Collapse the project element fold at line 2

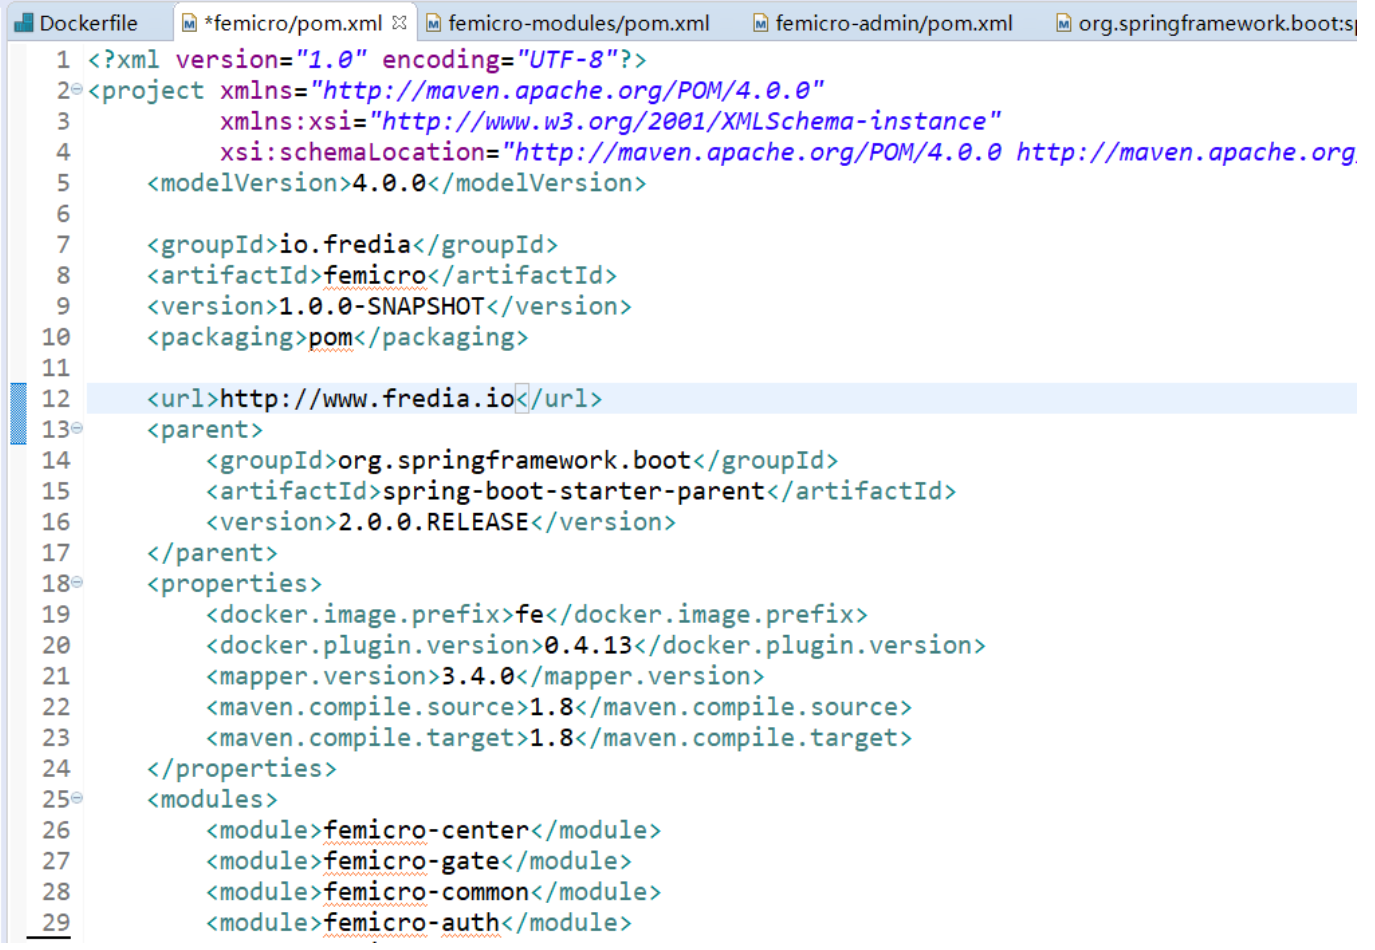coord(76,90)
